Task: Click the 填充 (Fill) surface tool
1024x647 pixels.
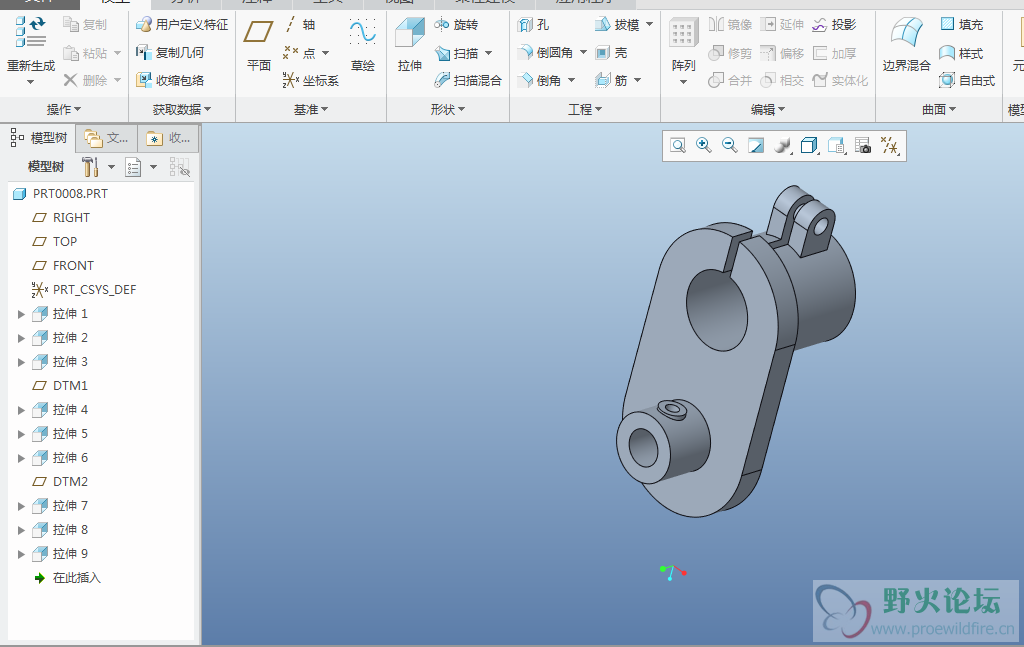Action: coord(961,25)
